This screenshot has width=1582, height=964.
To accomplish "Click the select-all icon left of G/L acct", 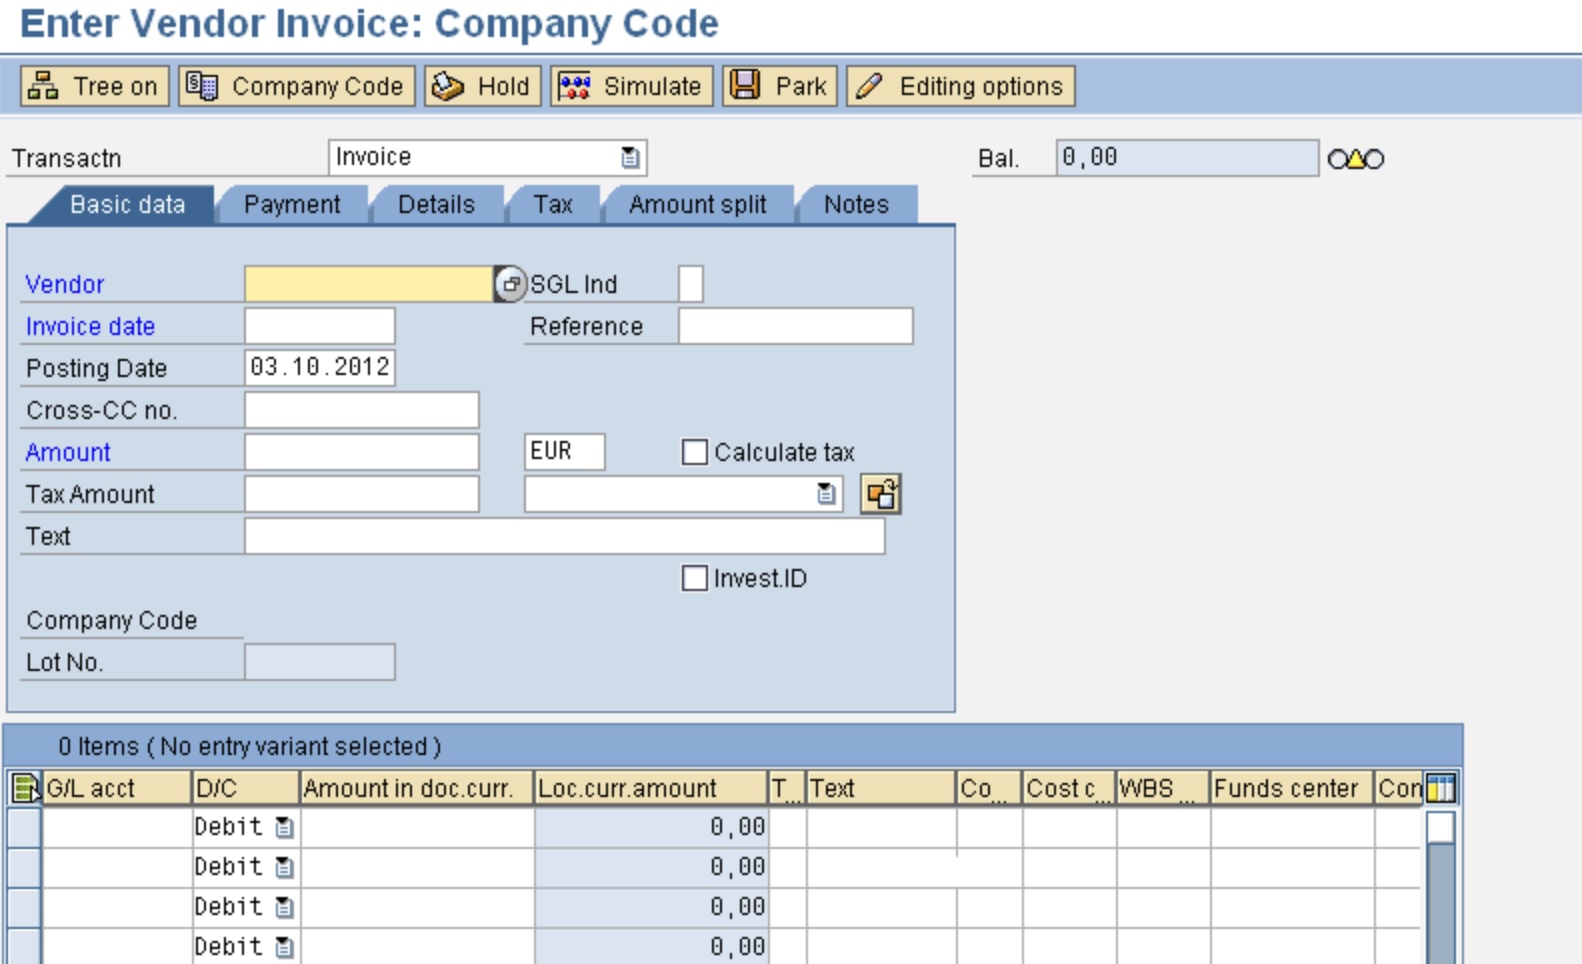I will [24, 788].
